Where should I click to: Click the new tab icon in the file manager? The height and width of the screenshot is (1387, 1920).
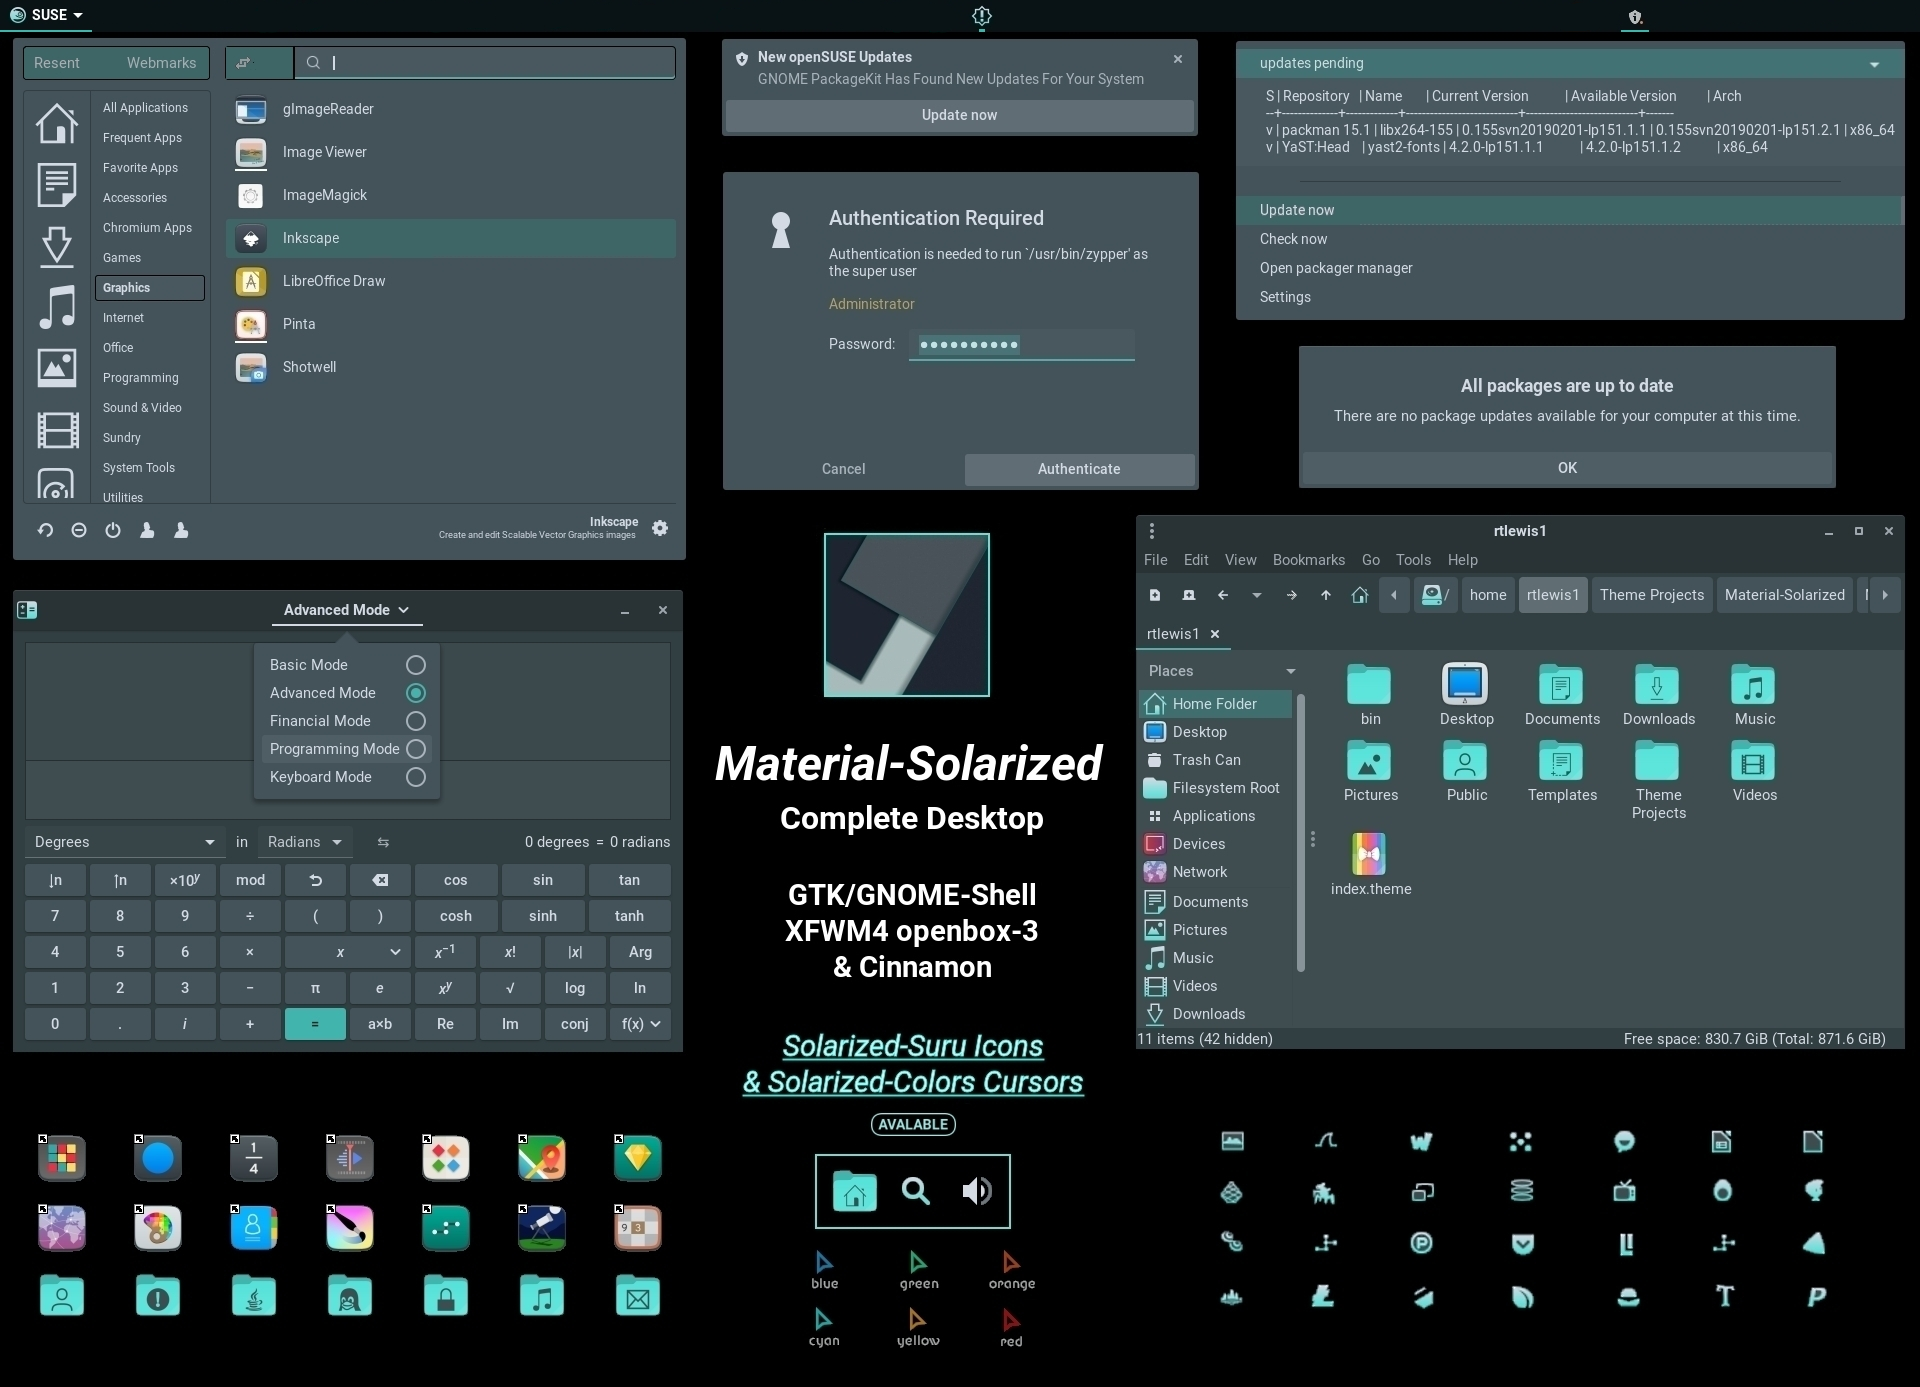coord(1155,595)
